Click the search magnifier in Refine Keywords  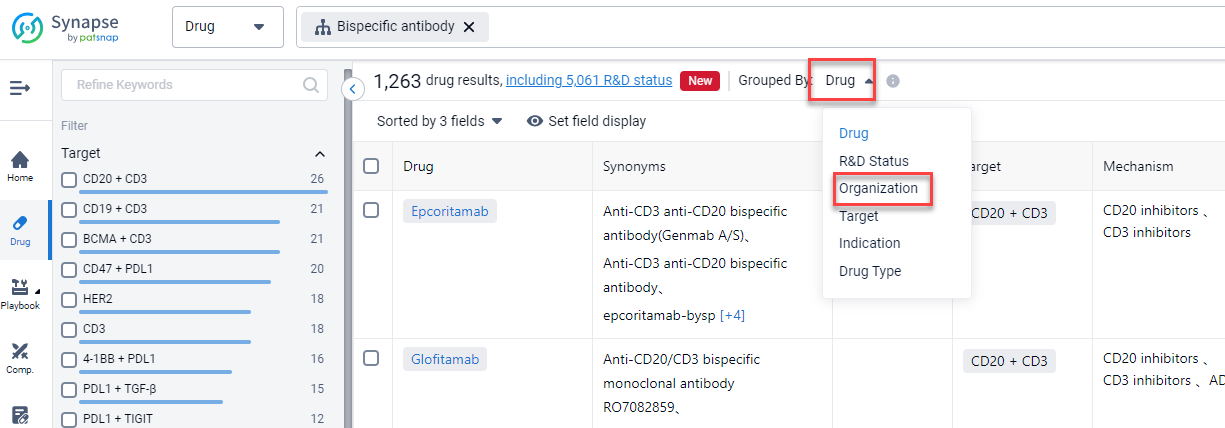pyautogui.click(x=311, y=85)
